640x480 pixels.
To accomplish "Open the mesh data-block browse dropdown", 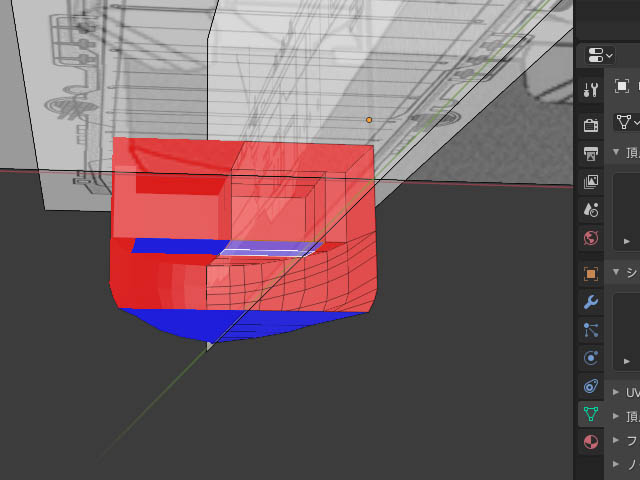I will click(627, 122).
